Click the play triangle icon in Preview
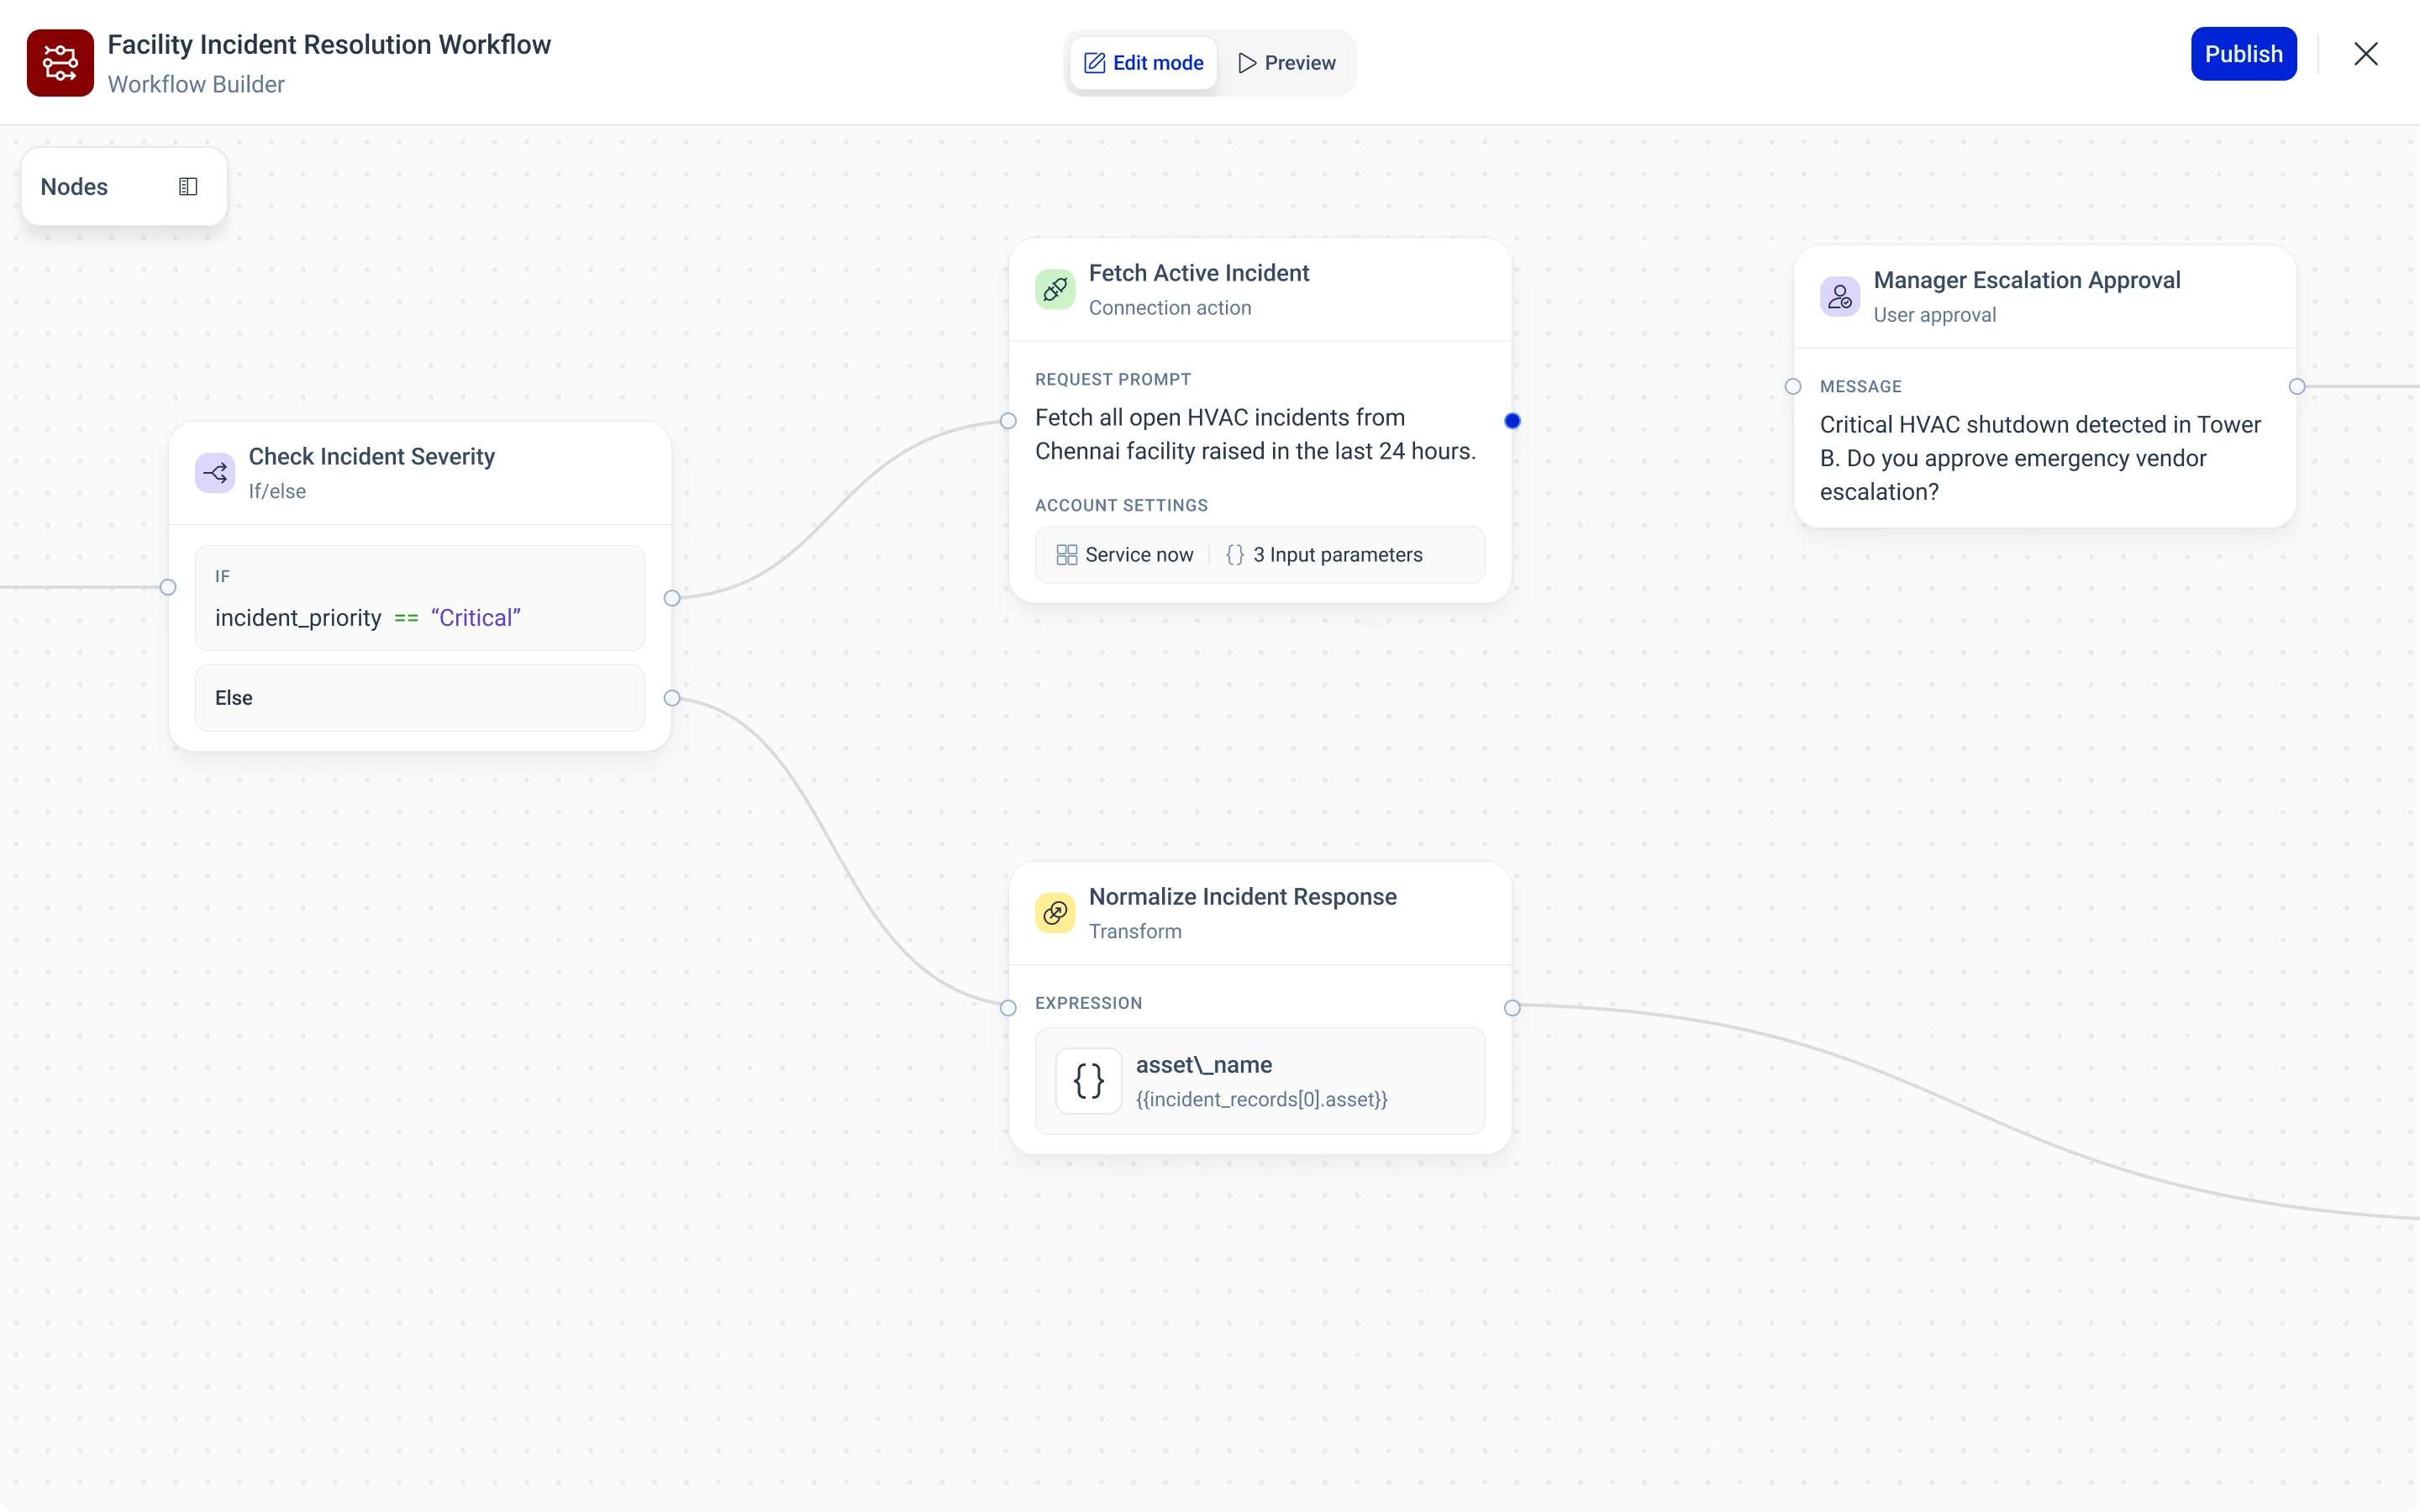This screenshot has width=2420, height=1512. (x=1247, y=63)
